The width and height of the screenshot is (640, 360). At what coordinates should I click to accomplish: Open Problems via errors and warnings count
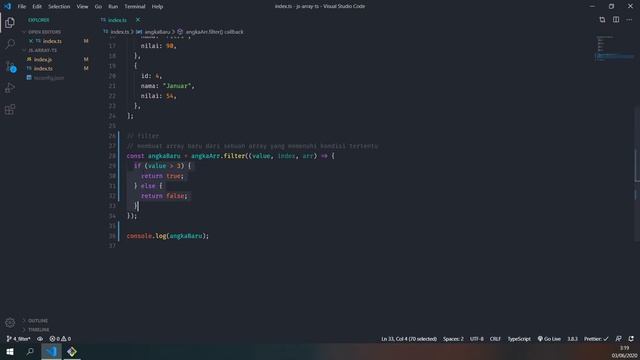click(x=60, y=339)
